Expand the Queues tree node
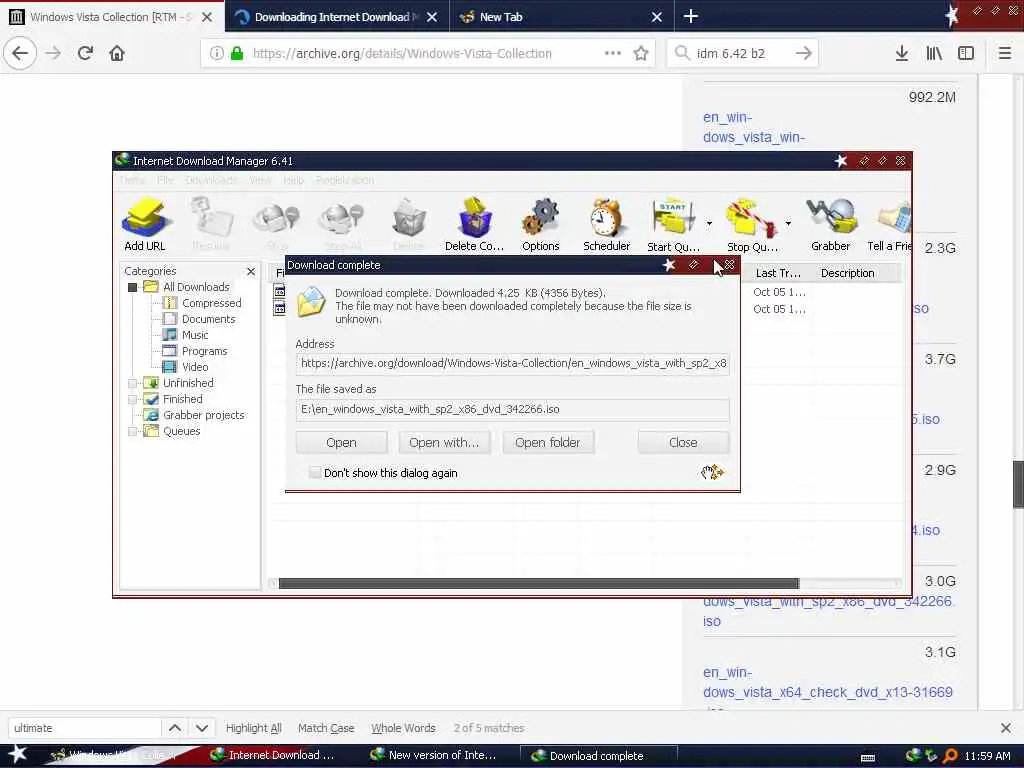This screenshot has height=768, width=1024. (x=133, y=431)
